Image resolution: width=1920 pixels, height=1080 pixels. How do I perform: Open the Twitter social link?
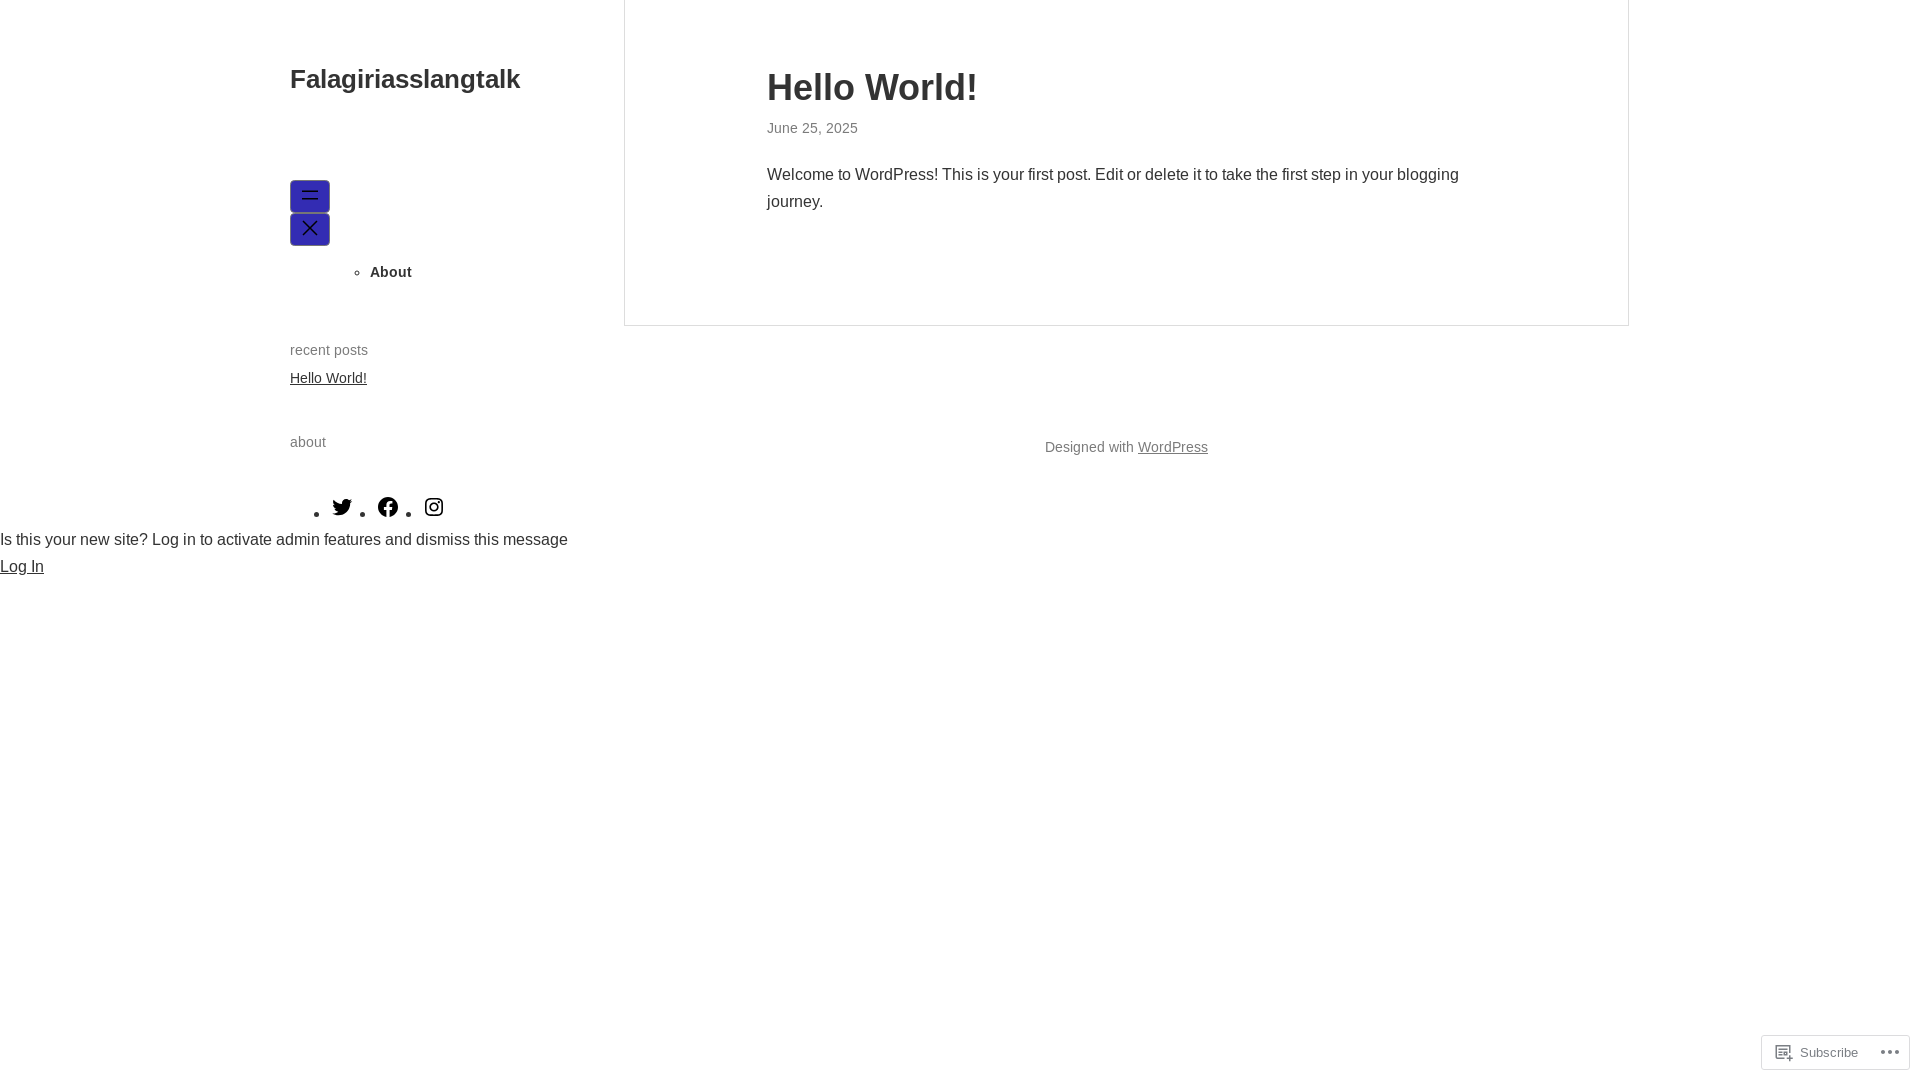pos(342,507)
